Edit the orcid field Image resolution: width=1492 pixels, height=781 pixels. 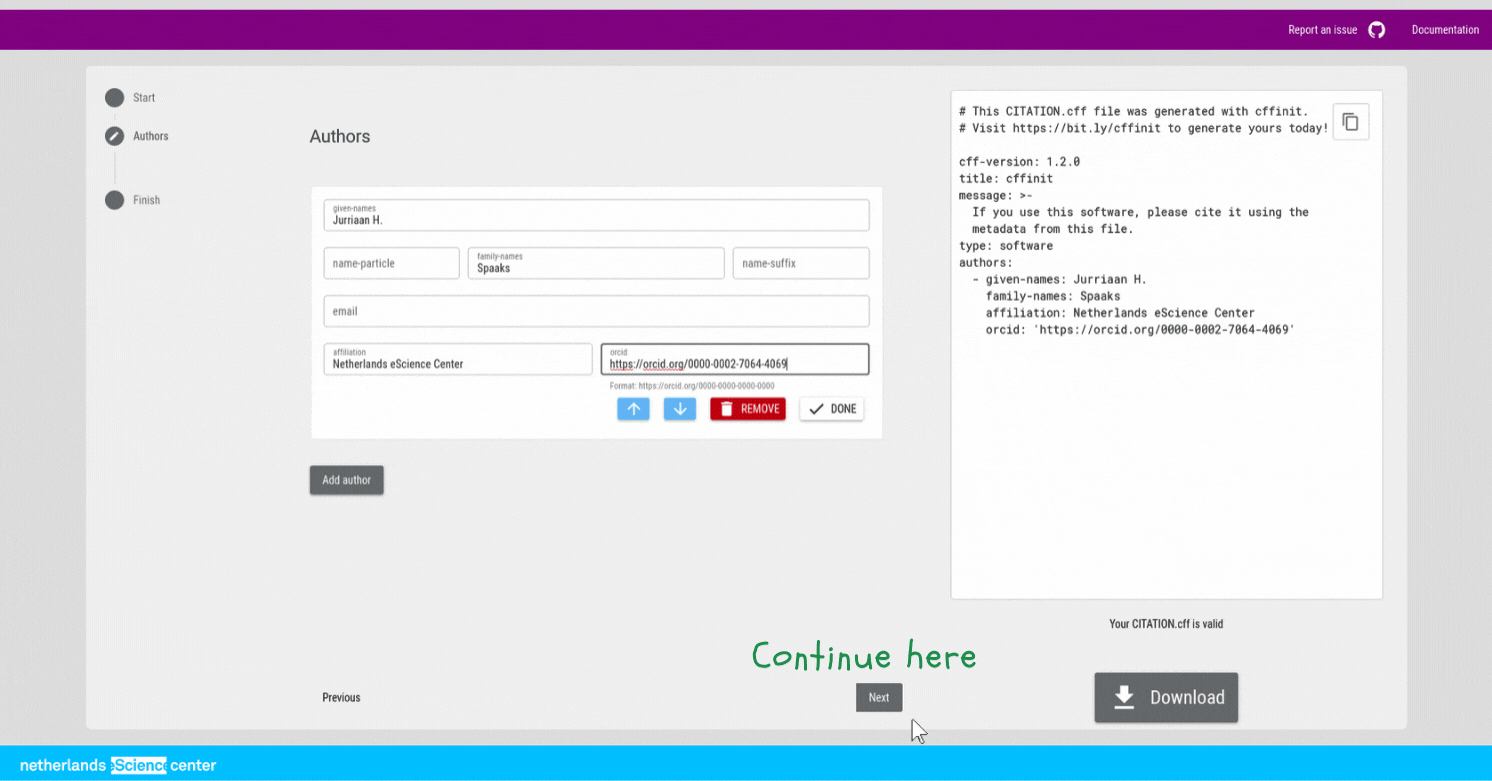(x=734, y=364)
